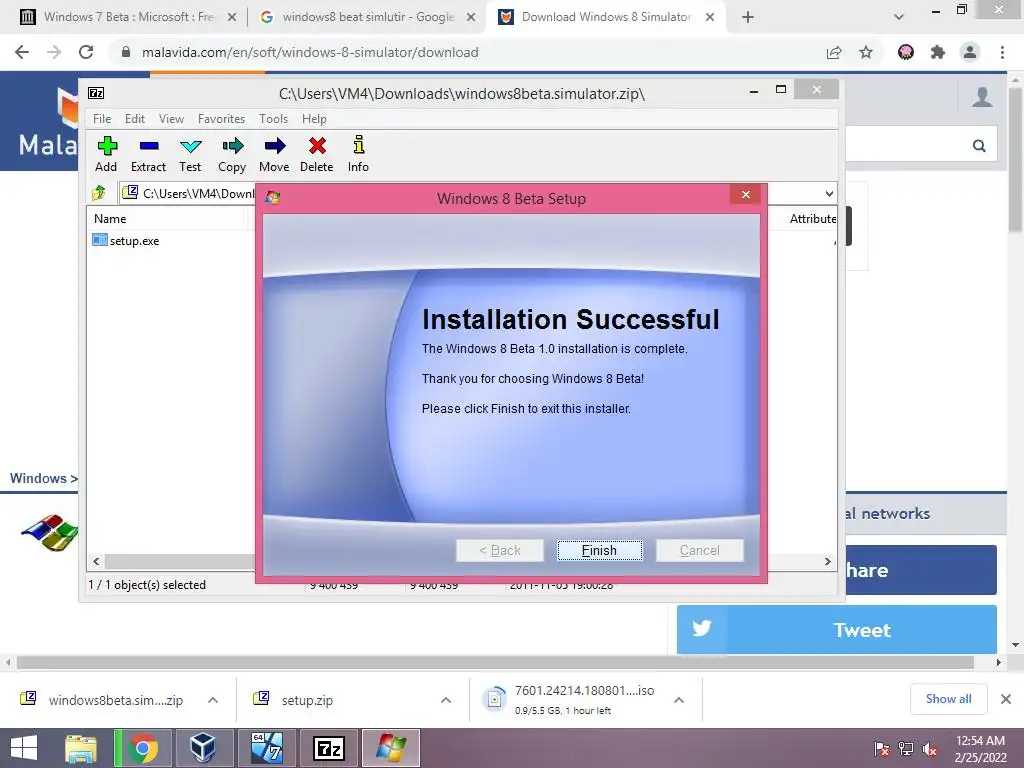Open the 7-Zip View menu
Viewport: 1024px width, 768px height.
click(171, 119)
